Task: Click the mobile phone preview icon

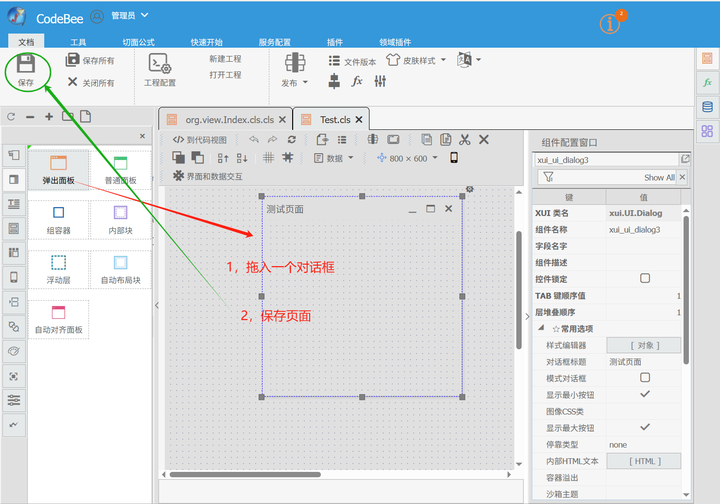Action: [x=454, y=158]
